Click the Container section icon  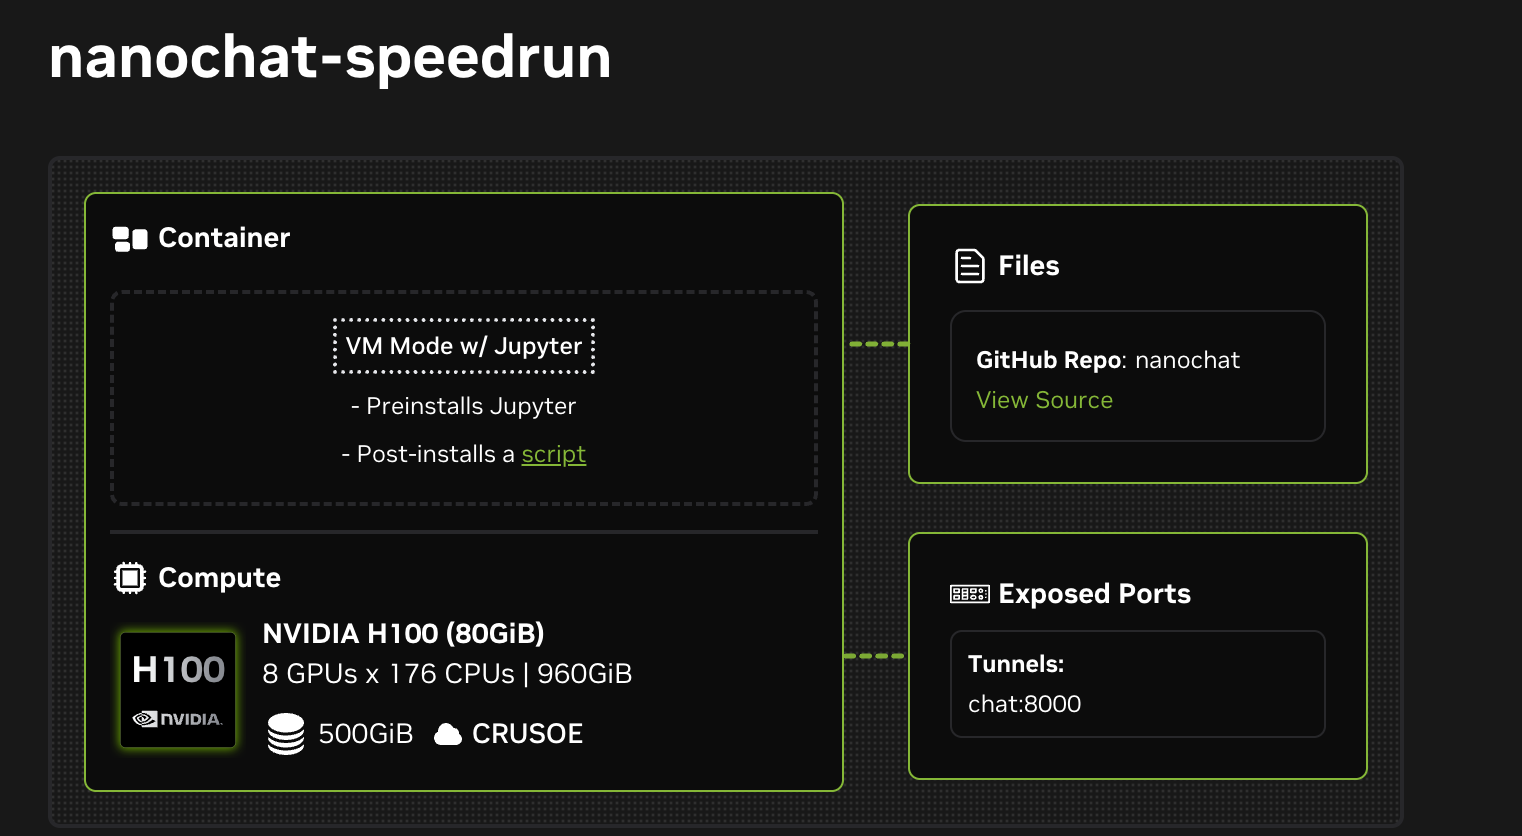point(130,238)
